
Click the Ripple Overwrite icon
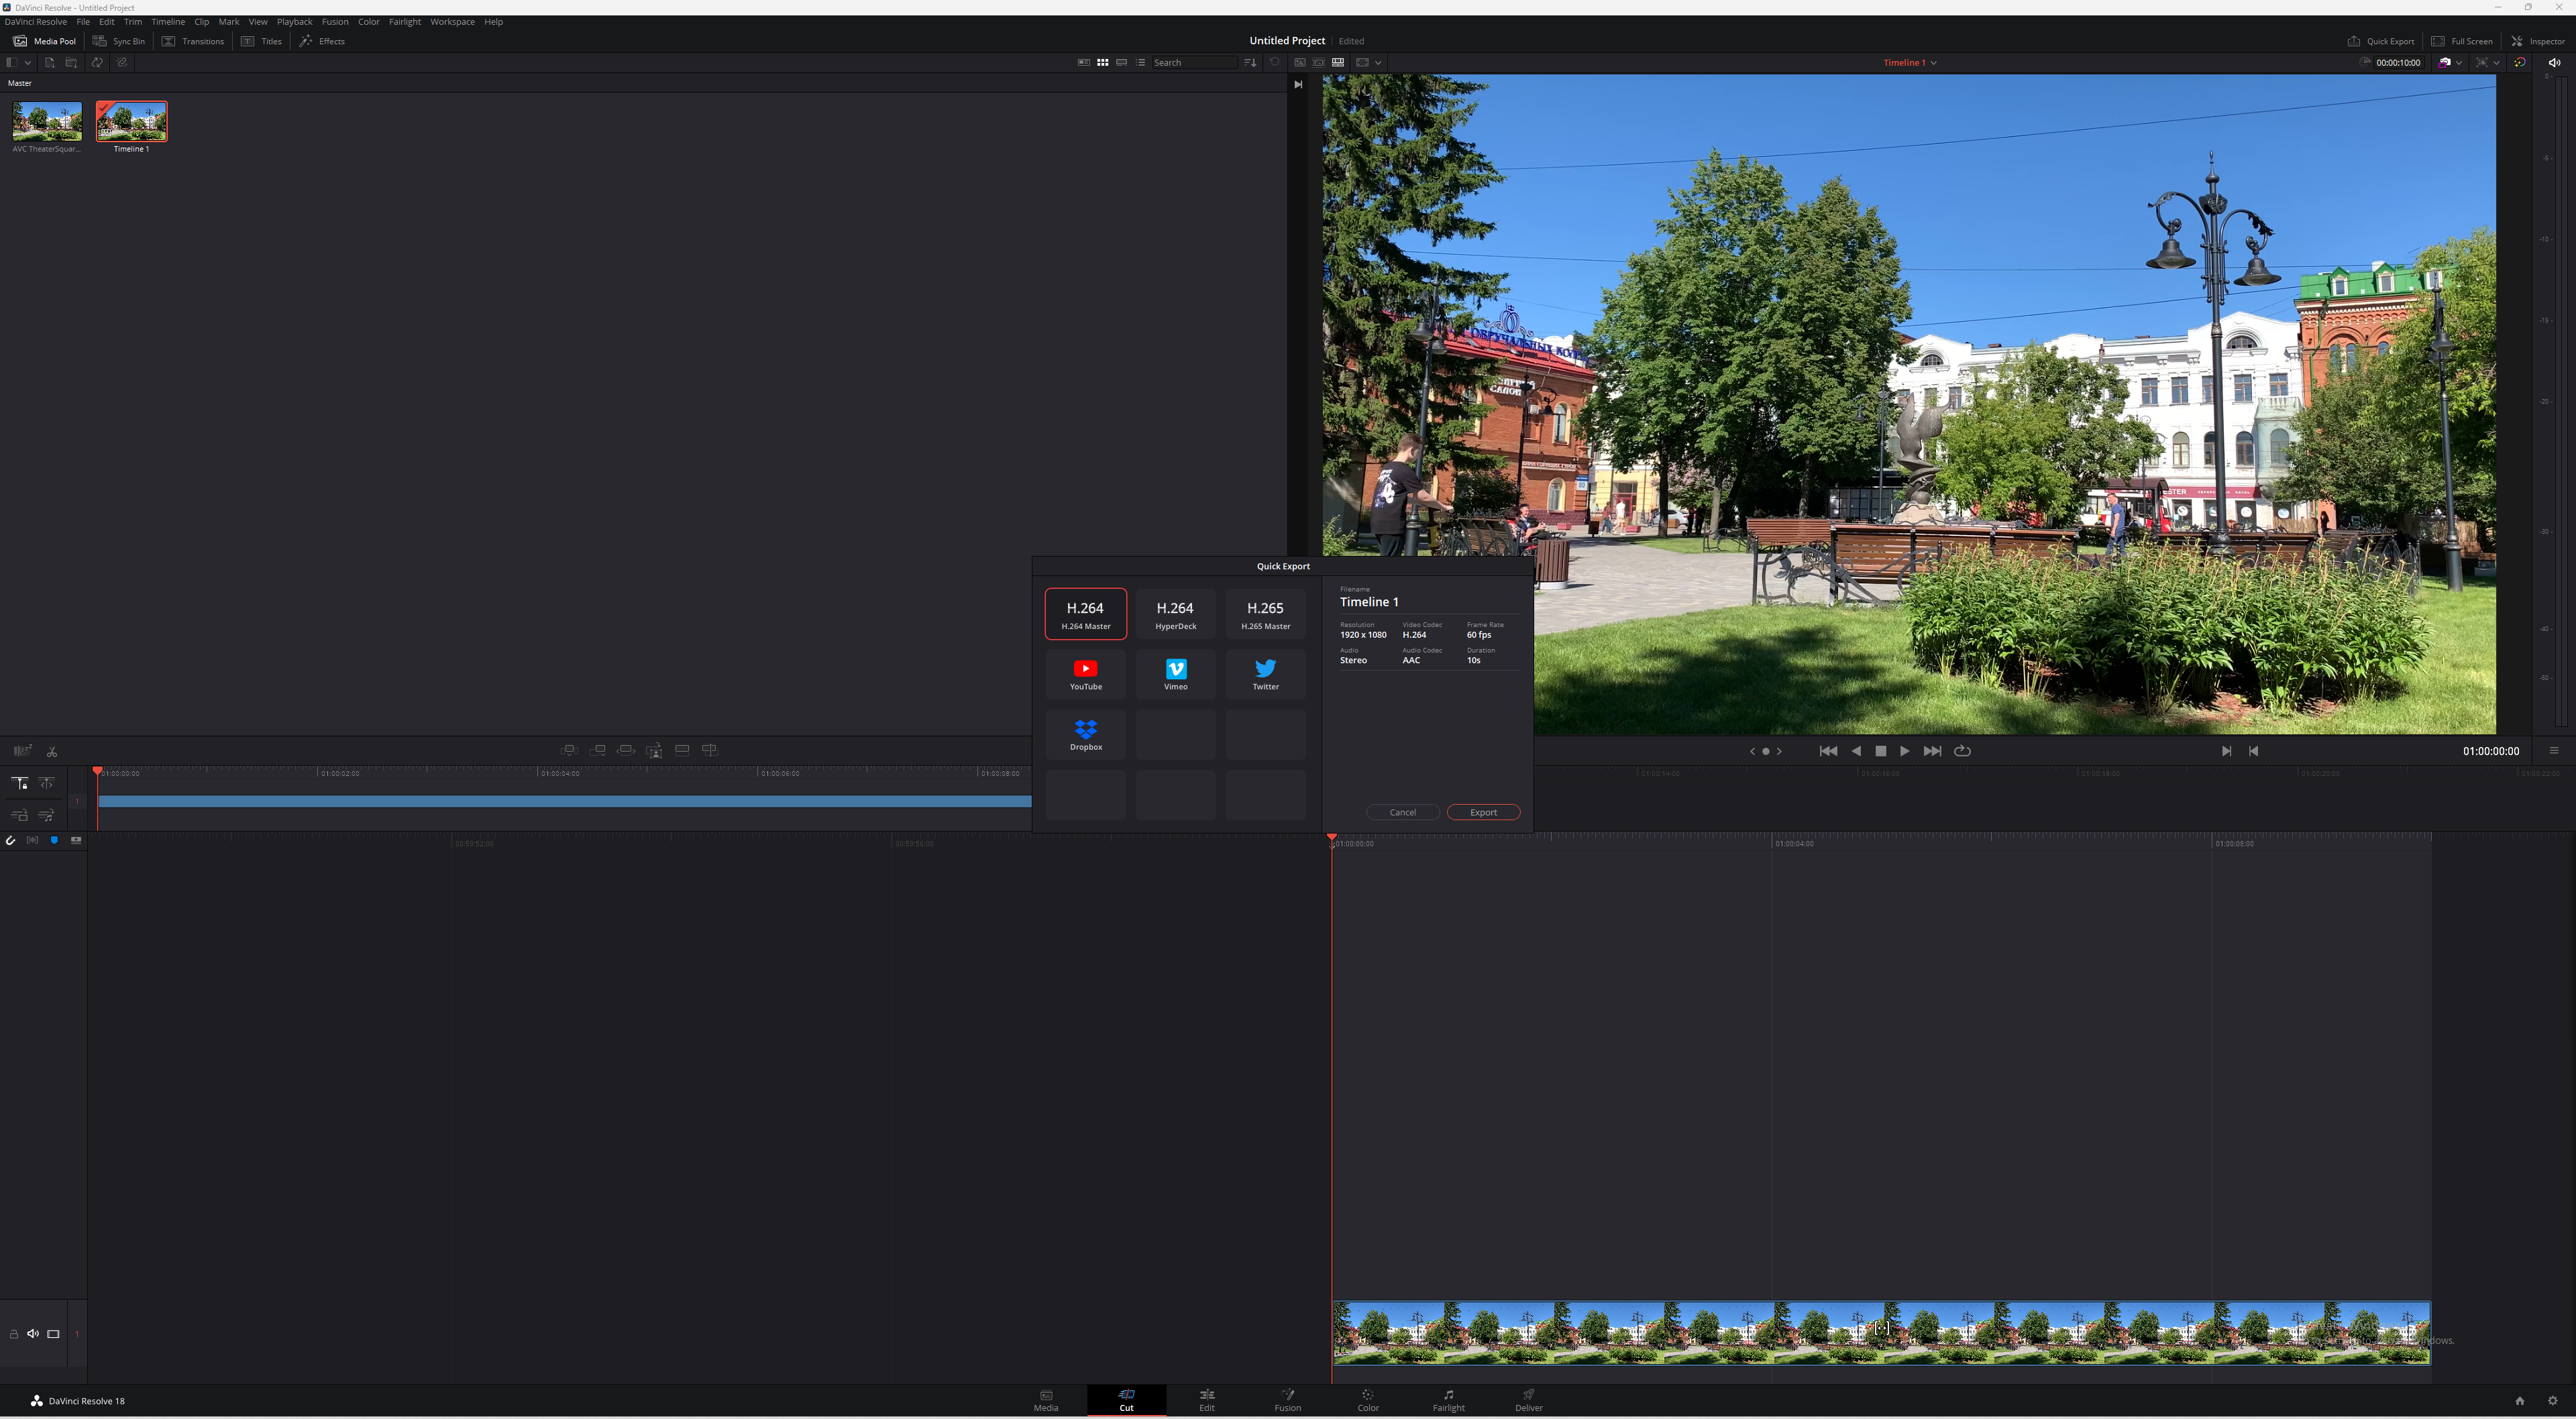[626, 750]
